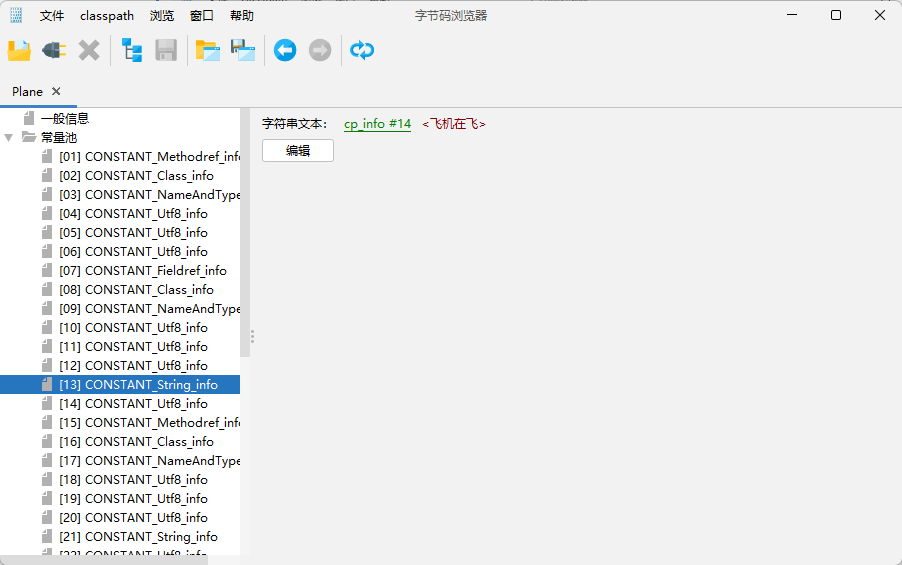Click the blue back arrow icon
The width and height of the screenshot is (902, 565).
285,50
